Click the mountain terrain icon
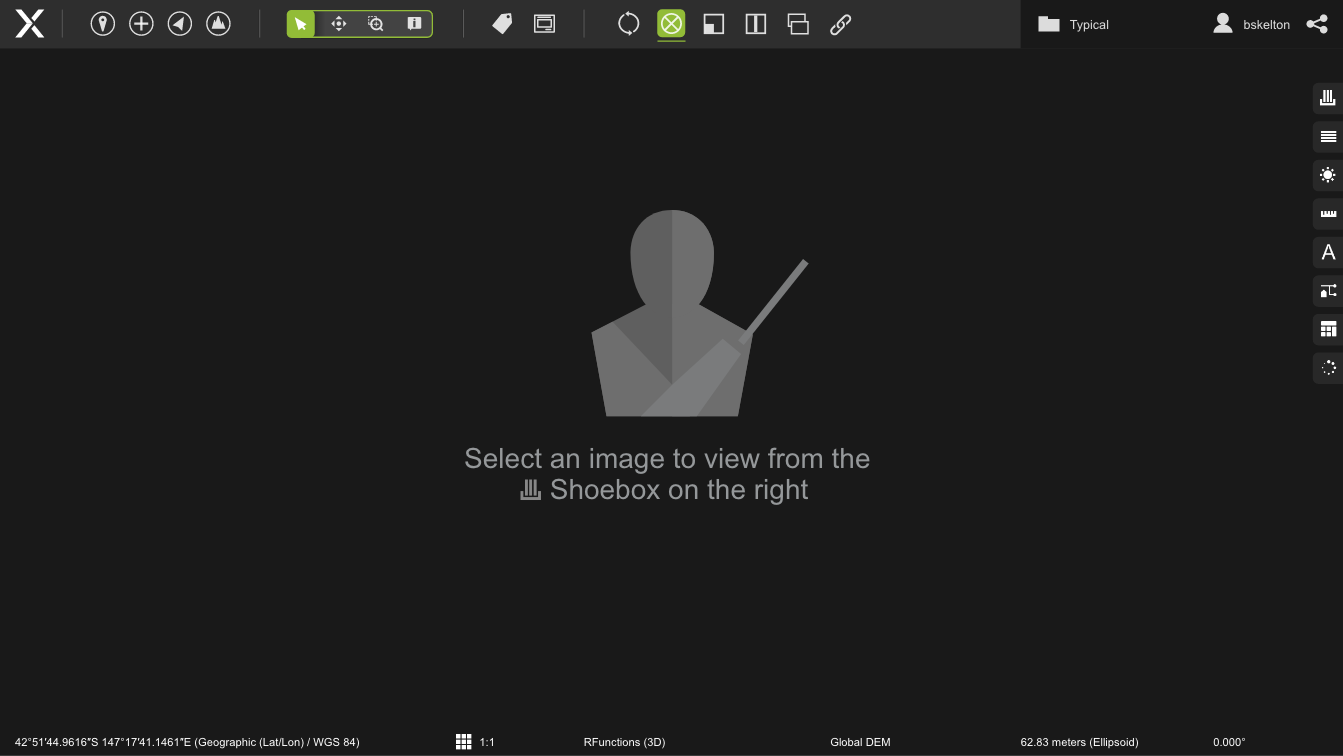The height and width of the screenshot is (756, 1343). tap(218, 24)
